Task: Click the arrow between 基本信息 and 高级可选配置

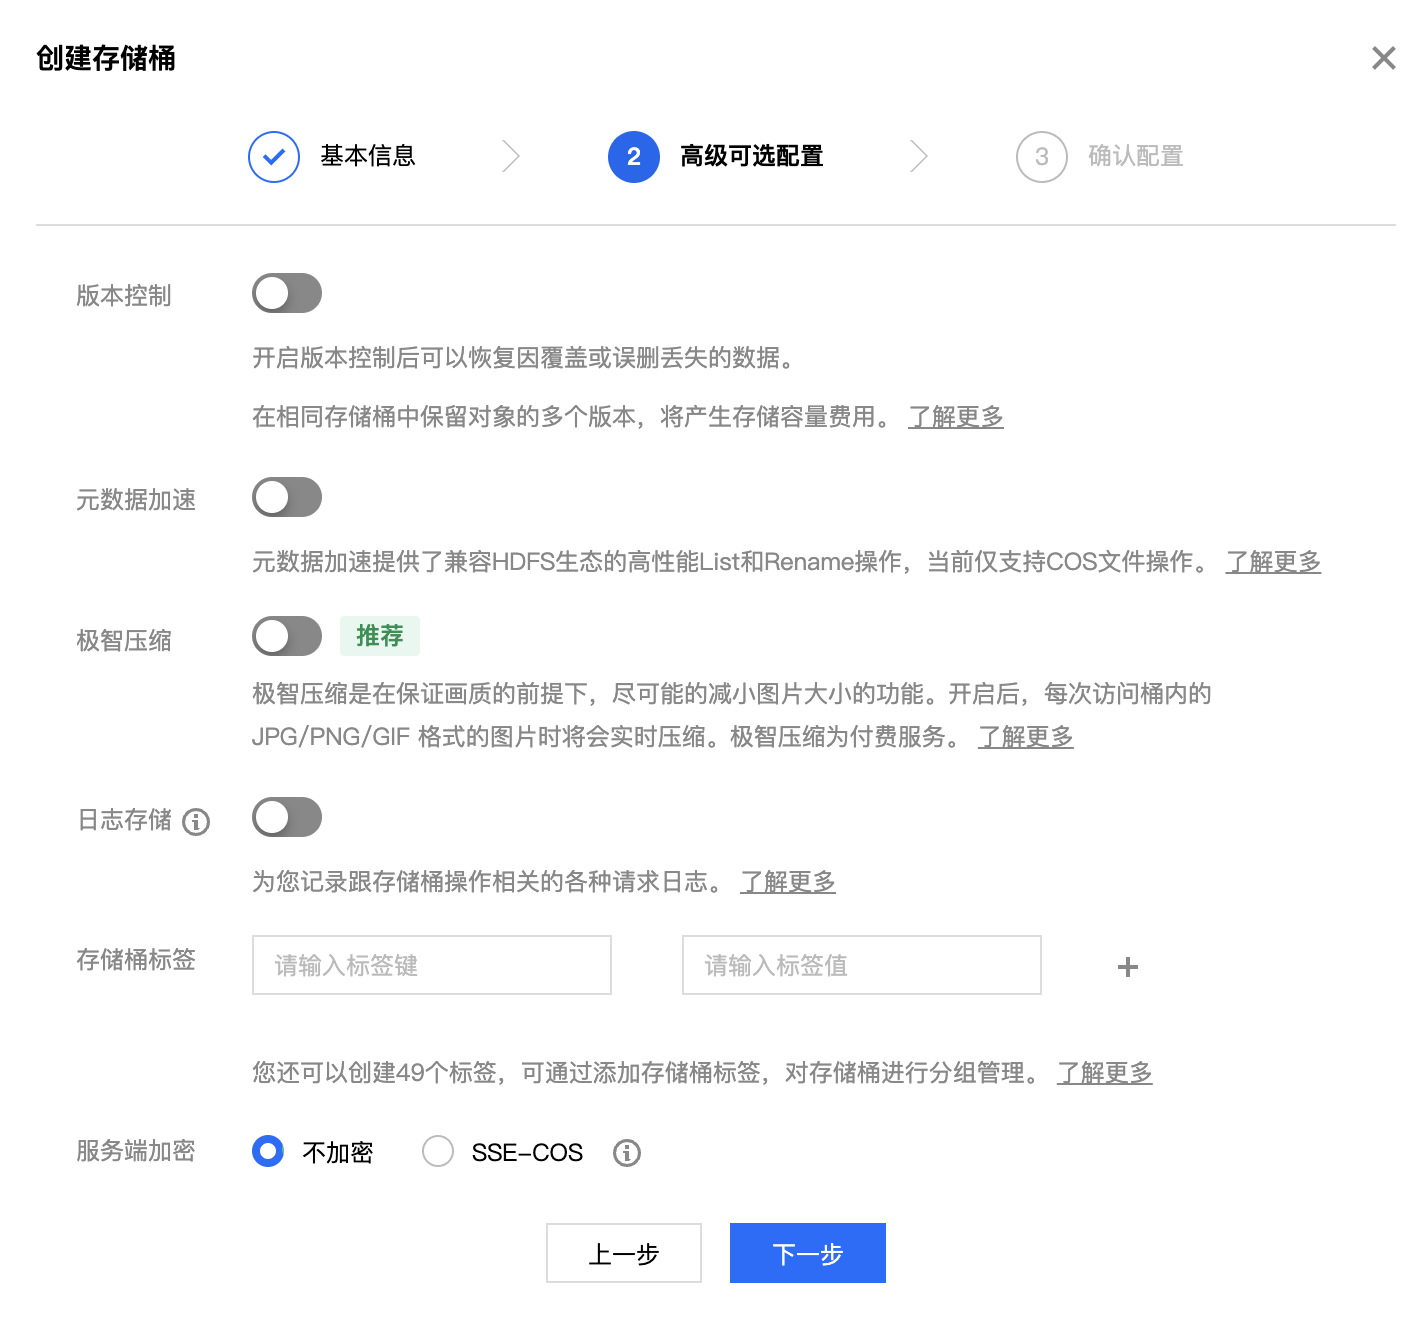Action: pyautogui.click(x=511, y=157)
